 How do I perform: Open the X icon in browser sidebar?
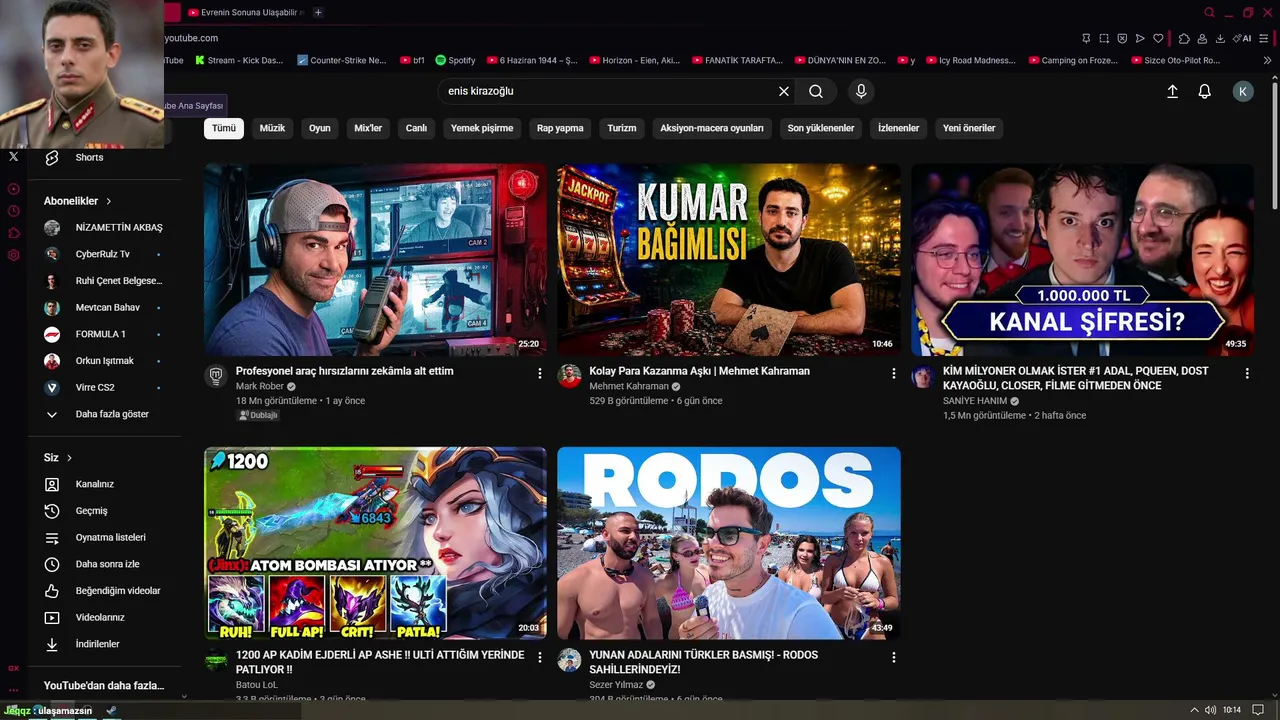pos(13,157)
